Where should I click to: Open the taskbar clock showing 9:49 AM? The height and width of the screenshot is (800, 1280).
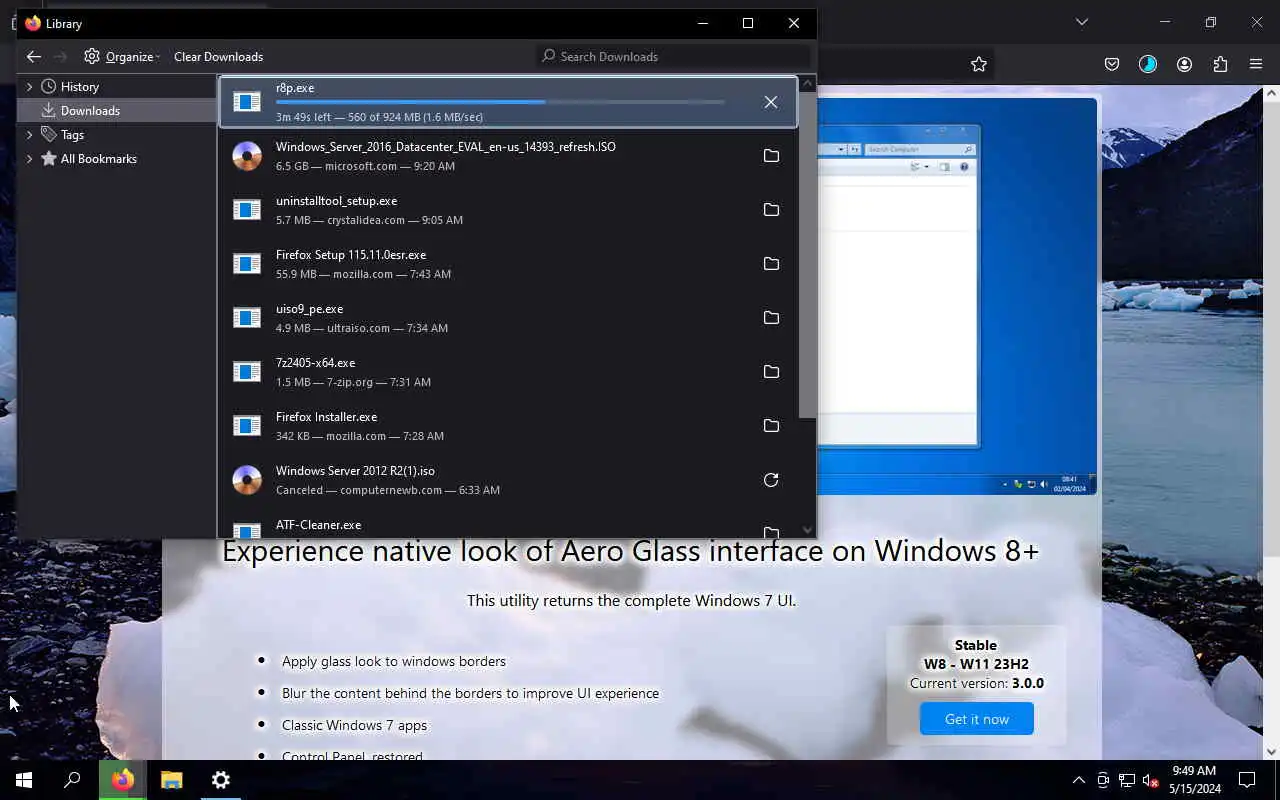click(x=1194, y=780)
